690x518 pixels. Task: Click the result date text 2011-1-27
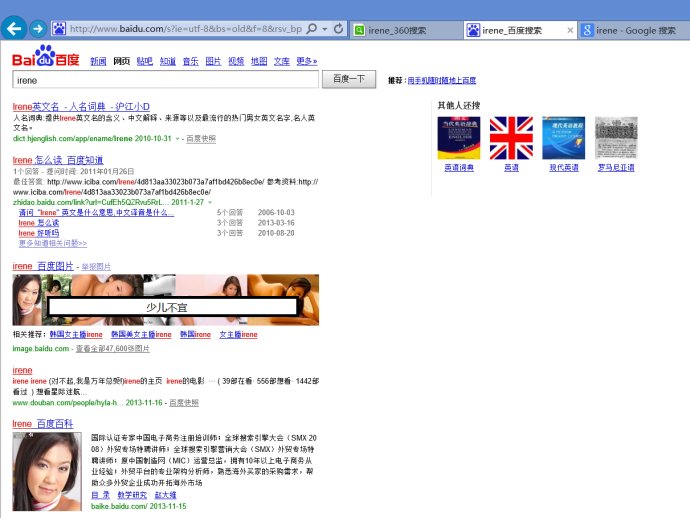click(187, 202)
